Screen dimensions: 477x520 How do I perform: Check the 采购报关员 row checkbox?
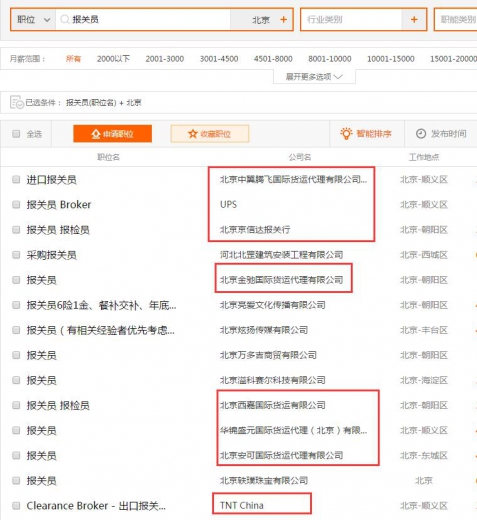tap(16, 255)
